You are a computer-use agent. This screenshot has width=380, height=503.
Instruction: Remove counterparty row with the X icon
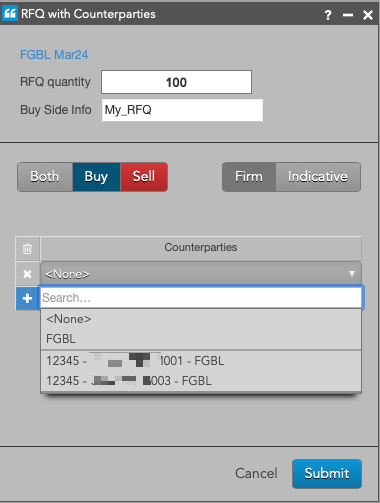pos(27,274)
